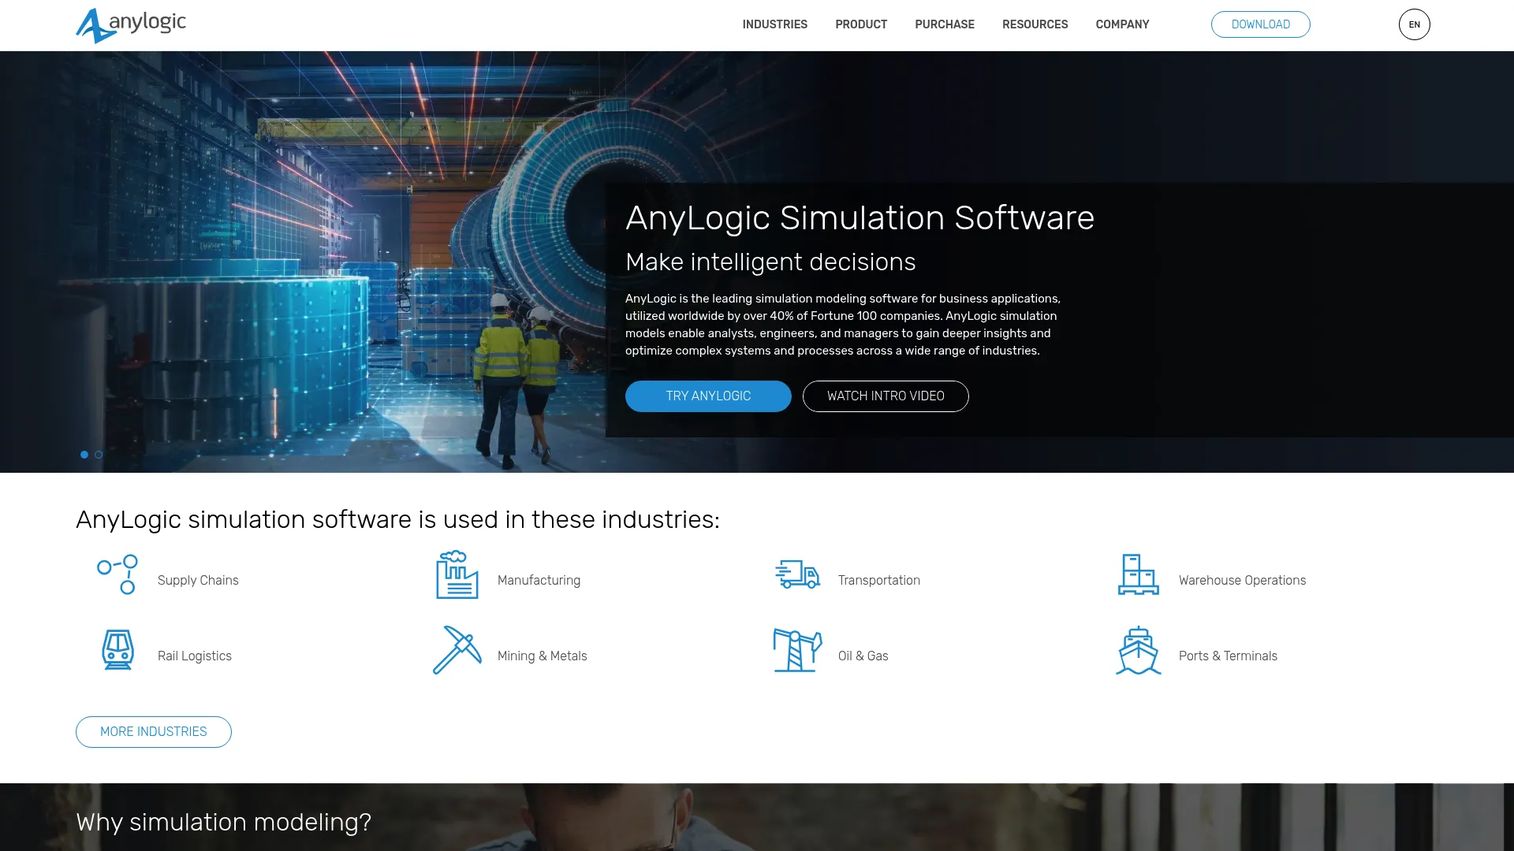Open the Purchase menu
Image resolution: width=1514 pixels, height=851 pixels.
944,25
